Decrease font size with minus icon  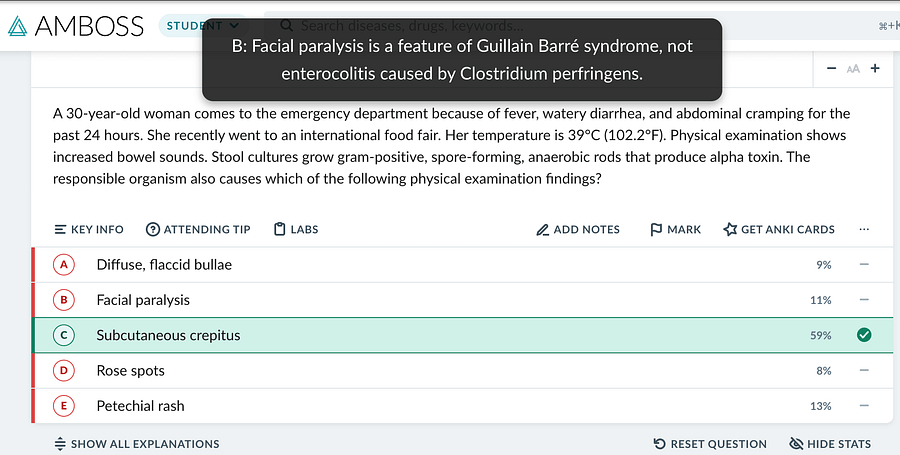(x=831, y=68)
